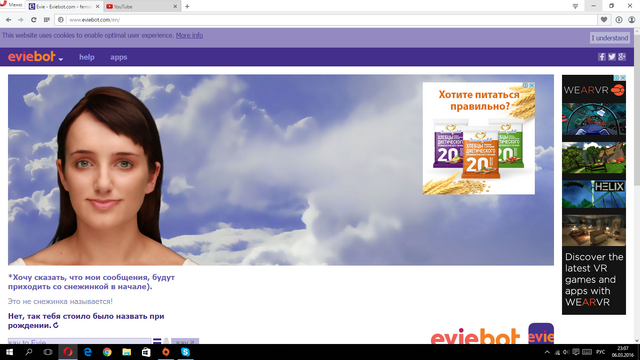
Task: Open the help menu item
Action: click(87, 57)
